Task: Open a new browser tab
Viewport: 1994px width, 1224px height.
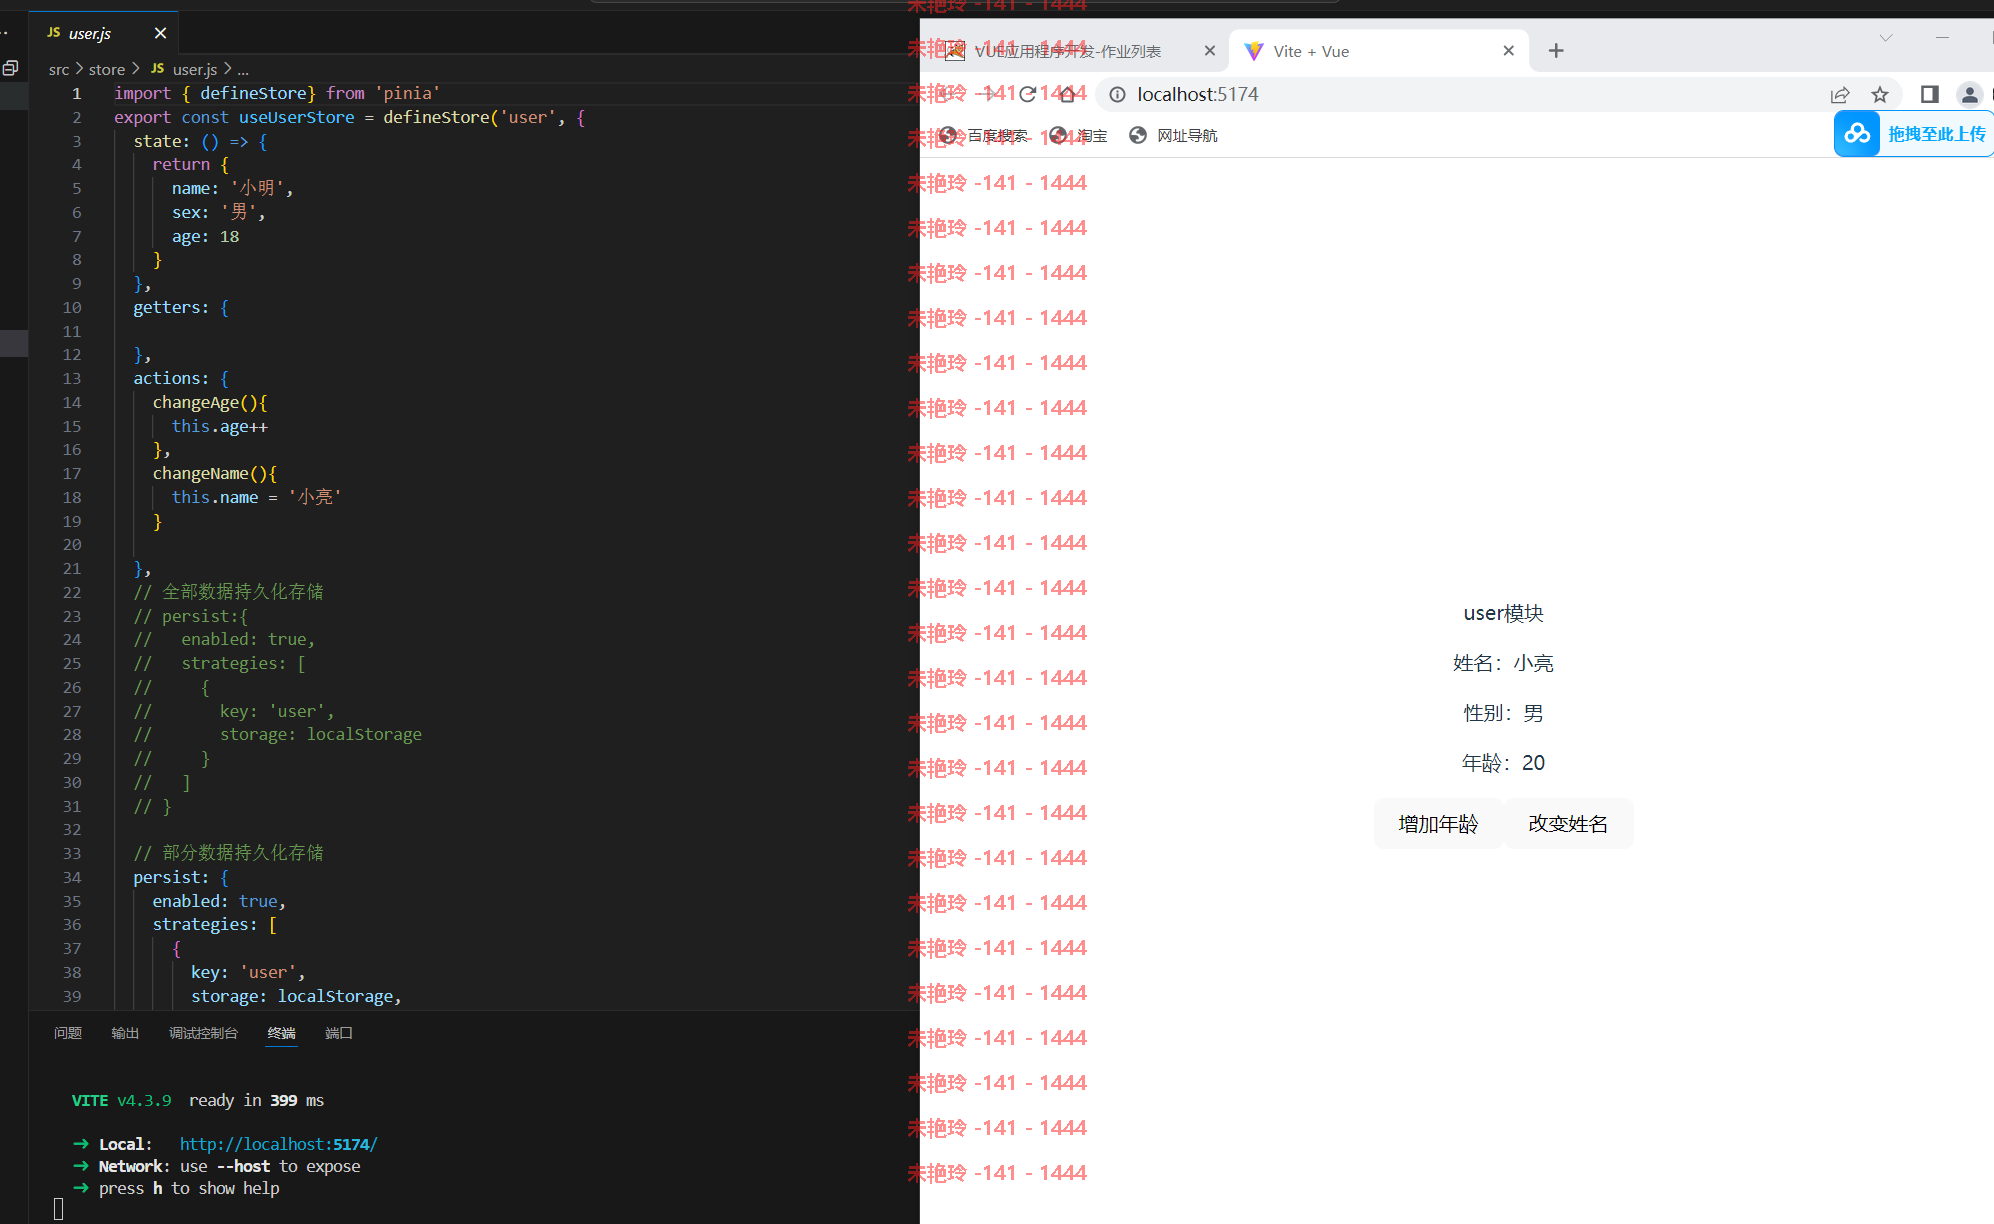Action: (x=1556, y=51)
